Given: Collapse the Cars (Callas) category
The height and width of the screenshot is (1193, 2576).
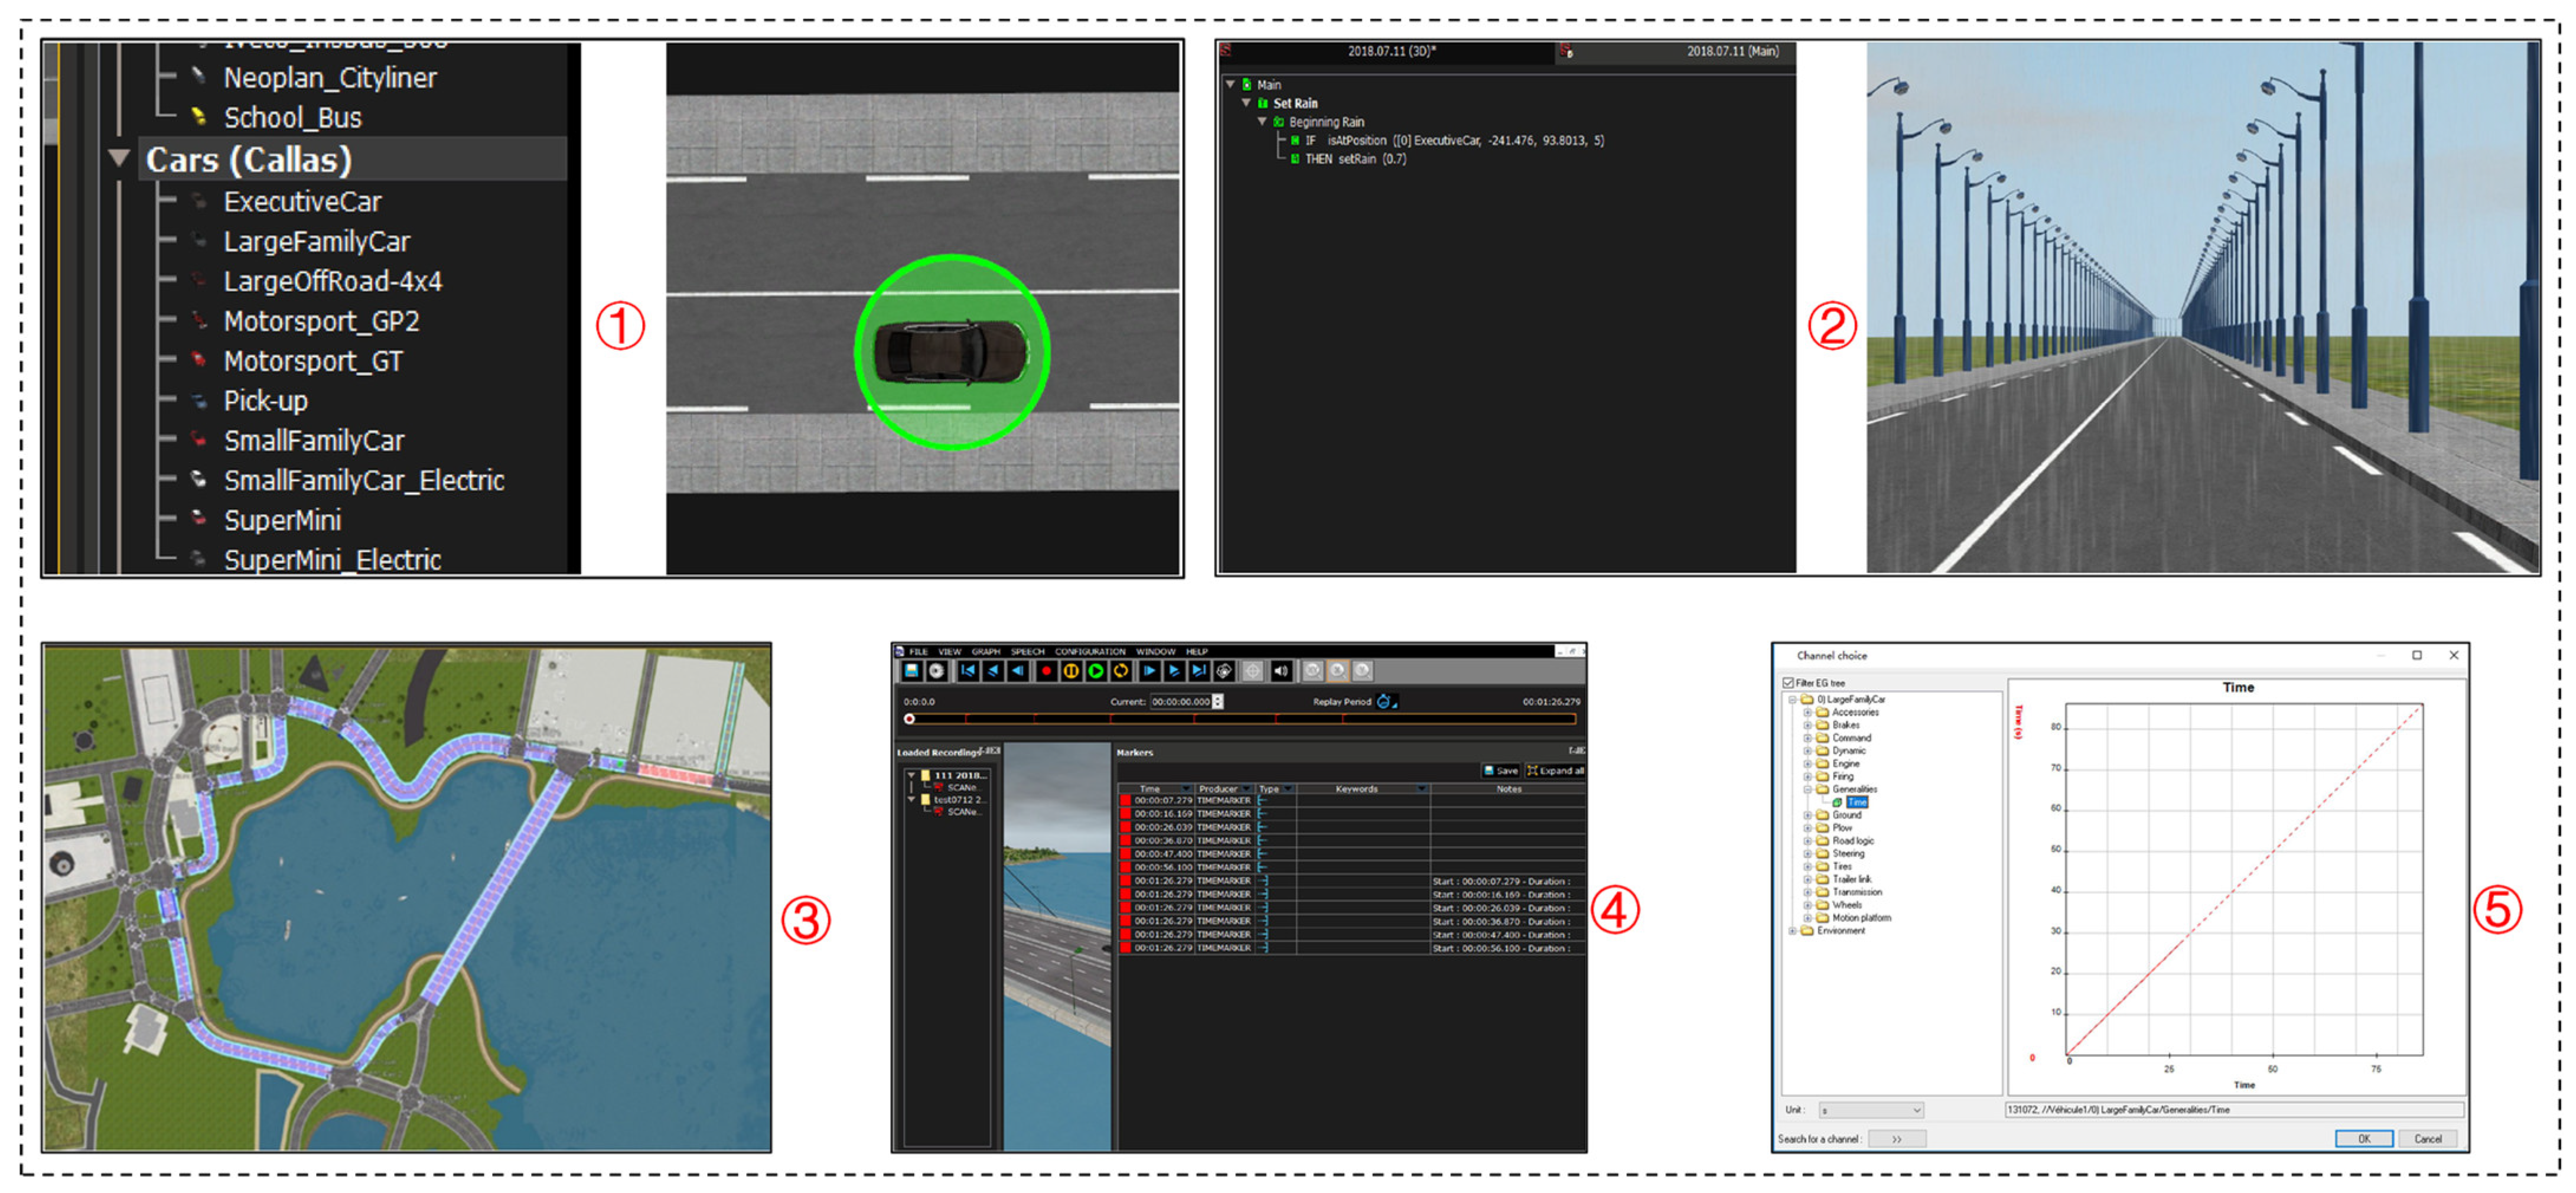Looking at the screenshot, I should point(119,158).
